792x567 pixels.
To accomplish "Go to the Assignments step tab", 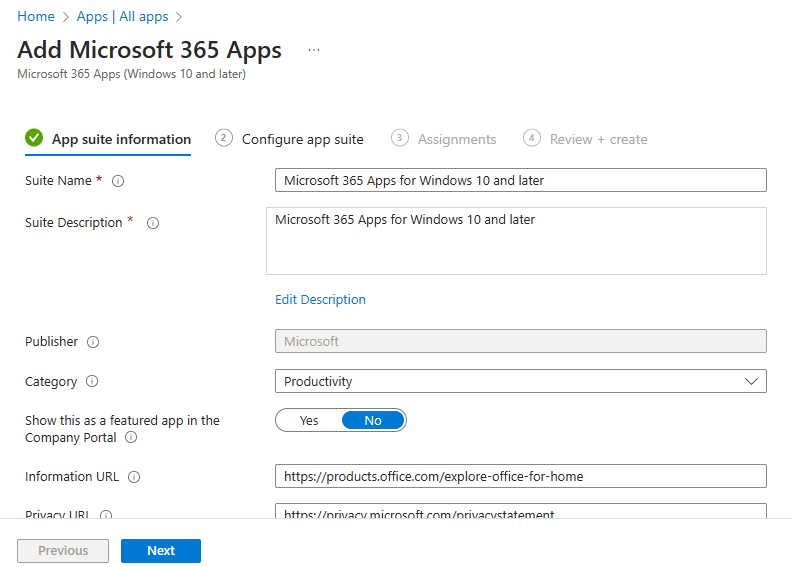I will 456,139.
